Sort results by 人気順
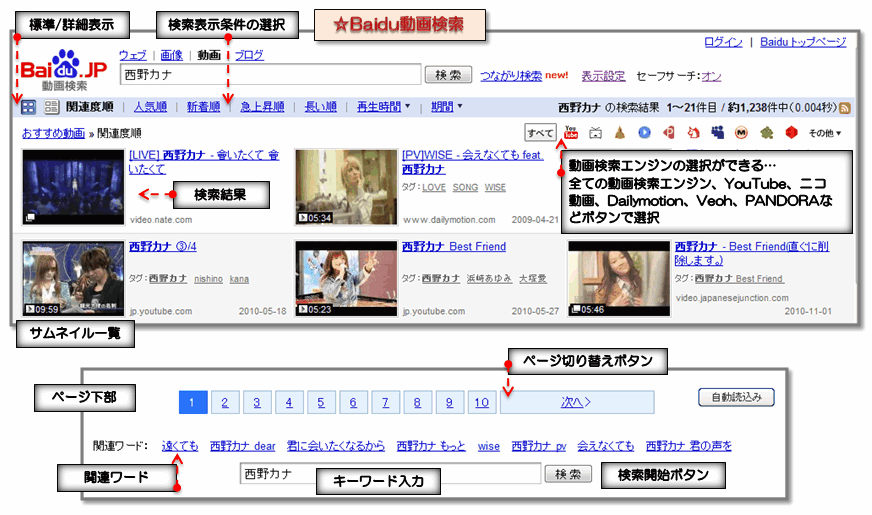Screen dimensions: 872x515 150,107
